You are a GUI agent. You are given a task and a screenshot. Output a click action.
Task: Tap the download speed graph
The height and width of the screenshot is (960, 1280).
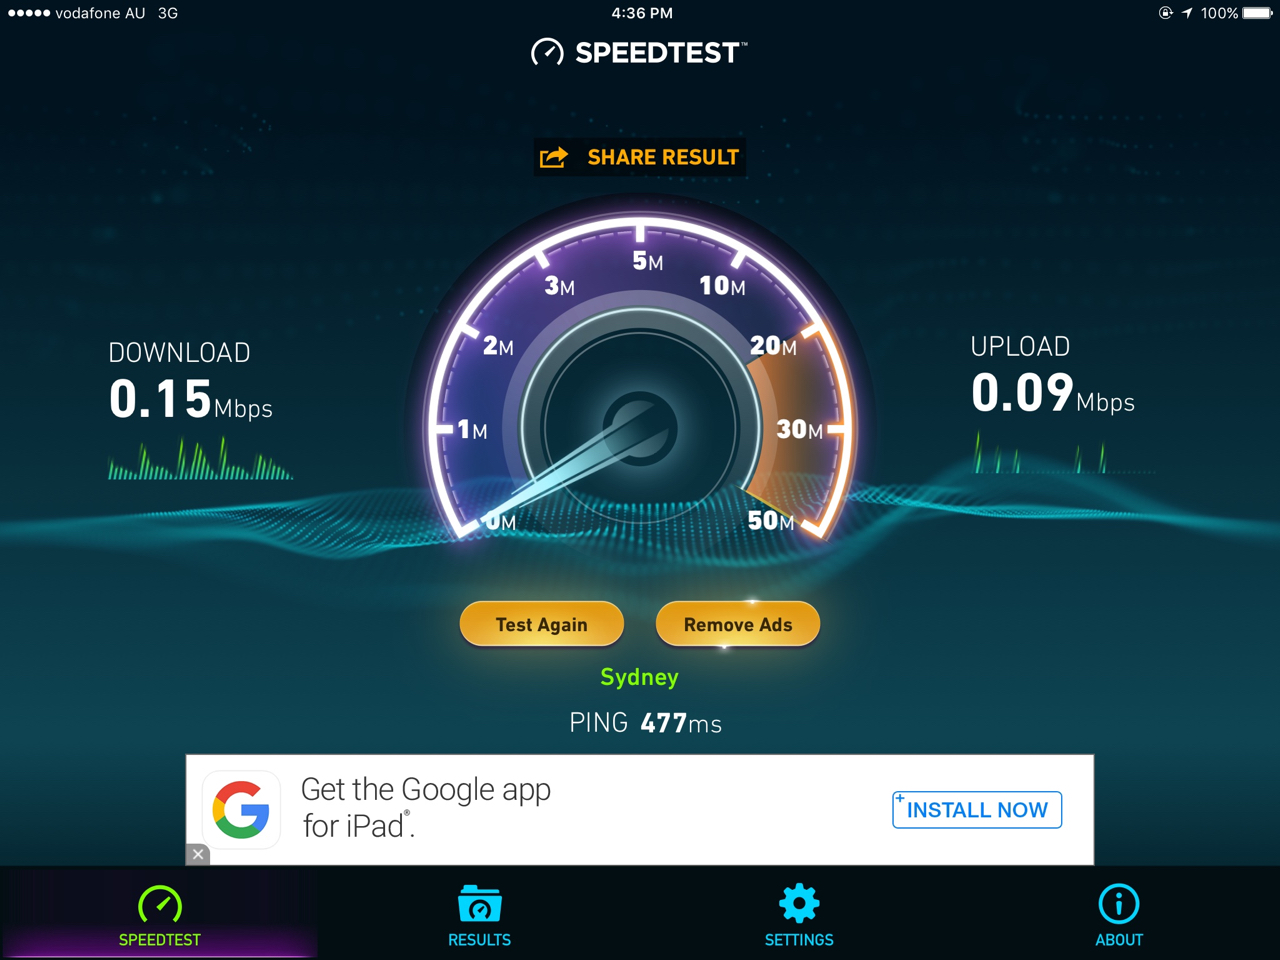[200, 458]
